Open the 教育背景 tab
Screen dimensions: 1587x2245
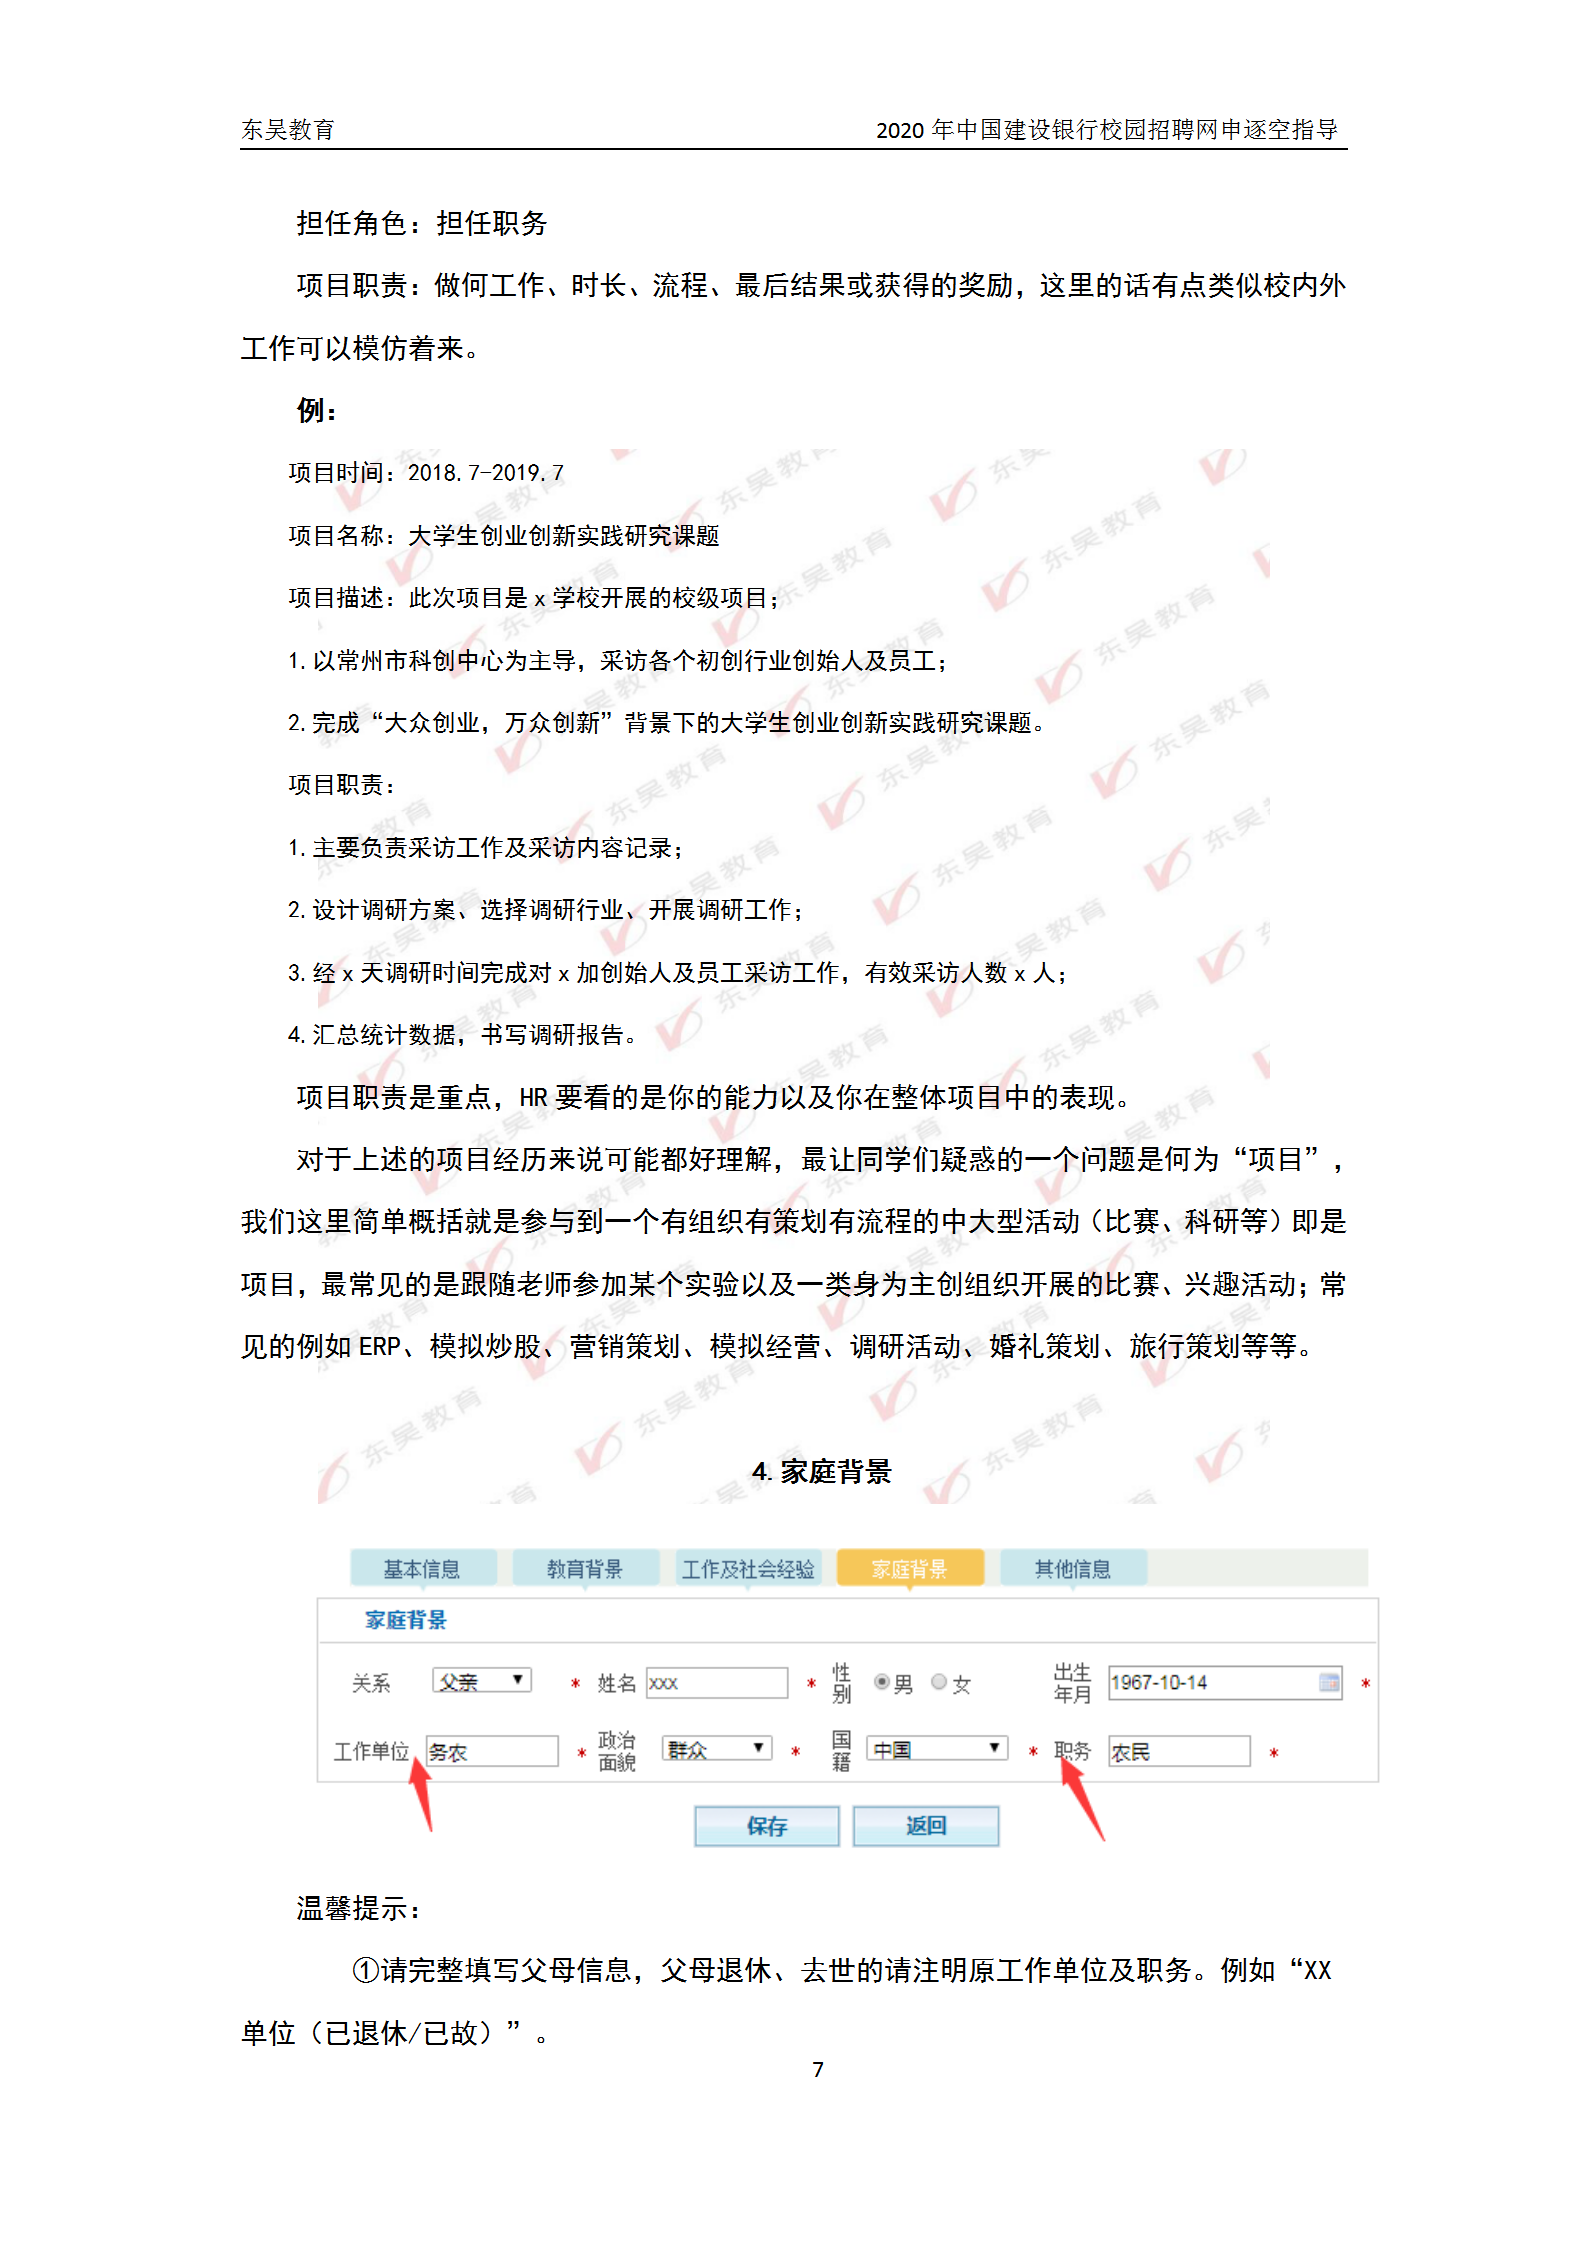[585, 1569]
